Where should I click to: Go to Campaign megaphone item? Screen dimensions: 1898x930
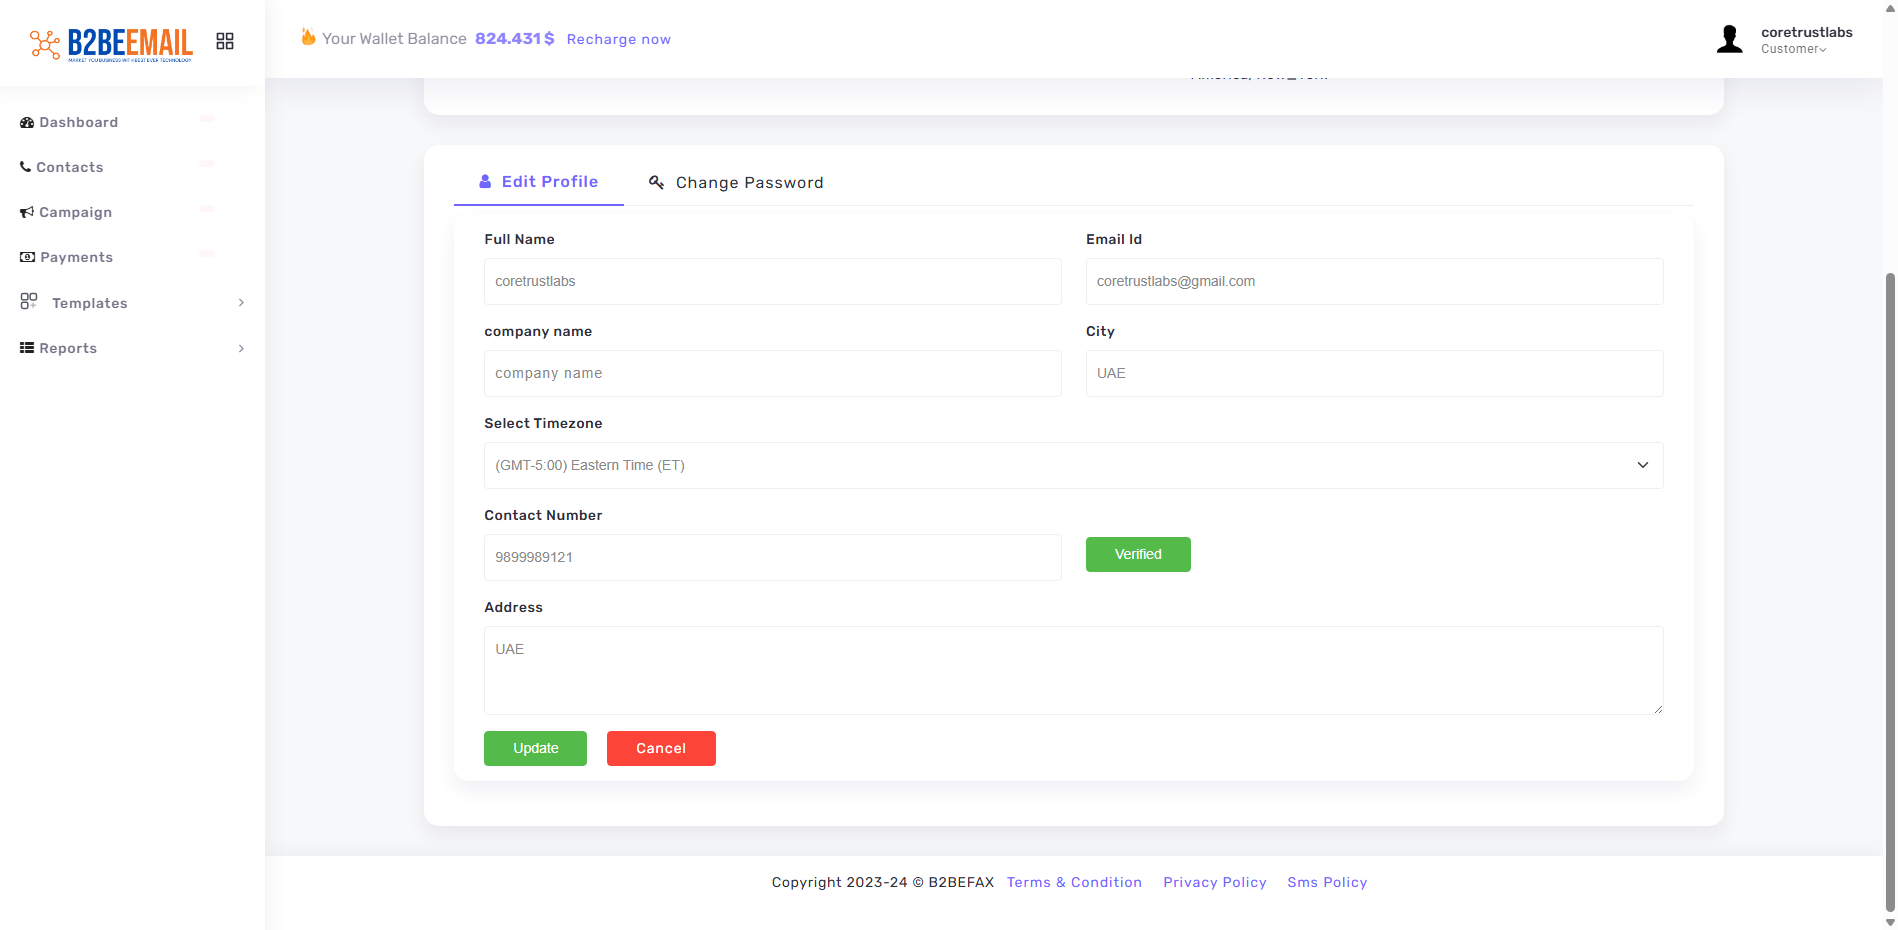click(75, 212)
